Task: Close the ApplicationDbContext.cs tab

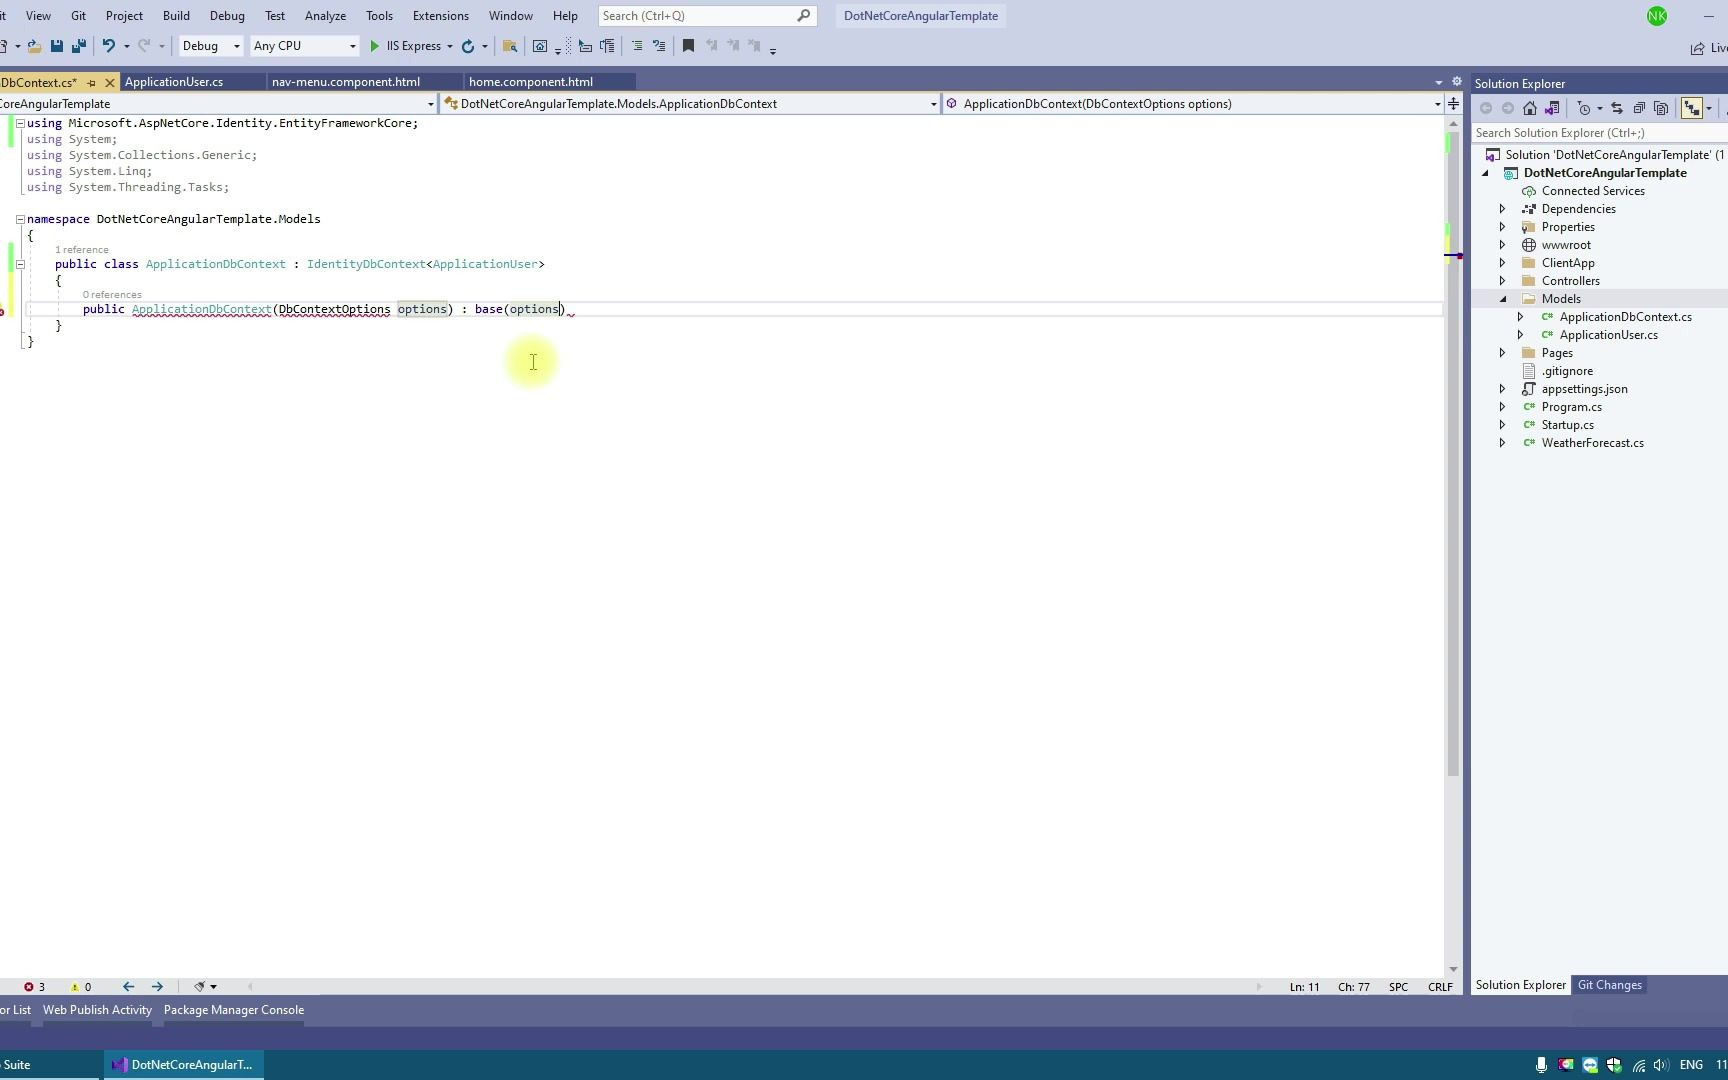Action: [x=110, y=82]
